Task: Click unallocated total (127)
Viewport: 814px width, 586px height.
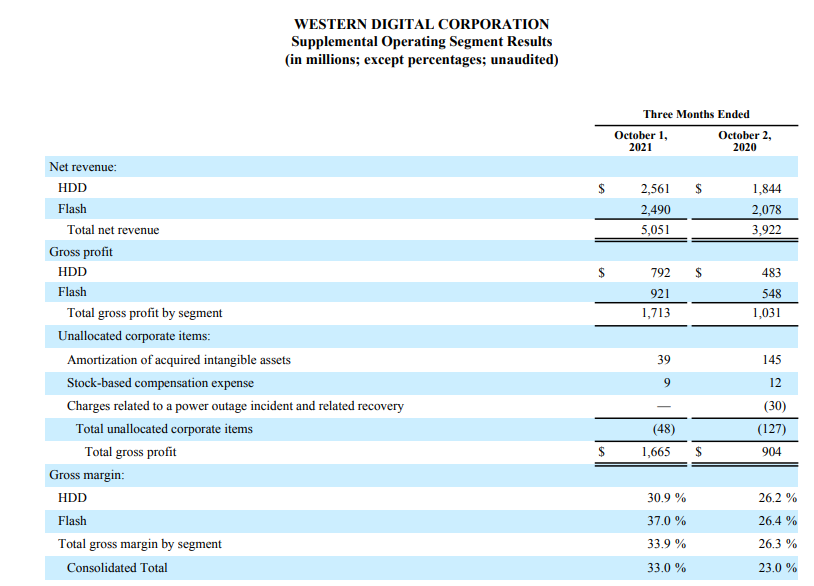Action: 771,429
